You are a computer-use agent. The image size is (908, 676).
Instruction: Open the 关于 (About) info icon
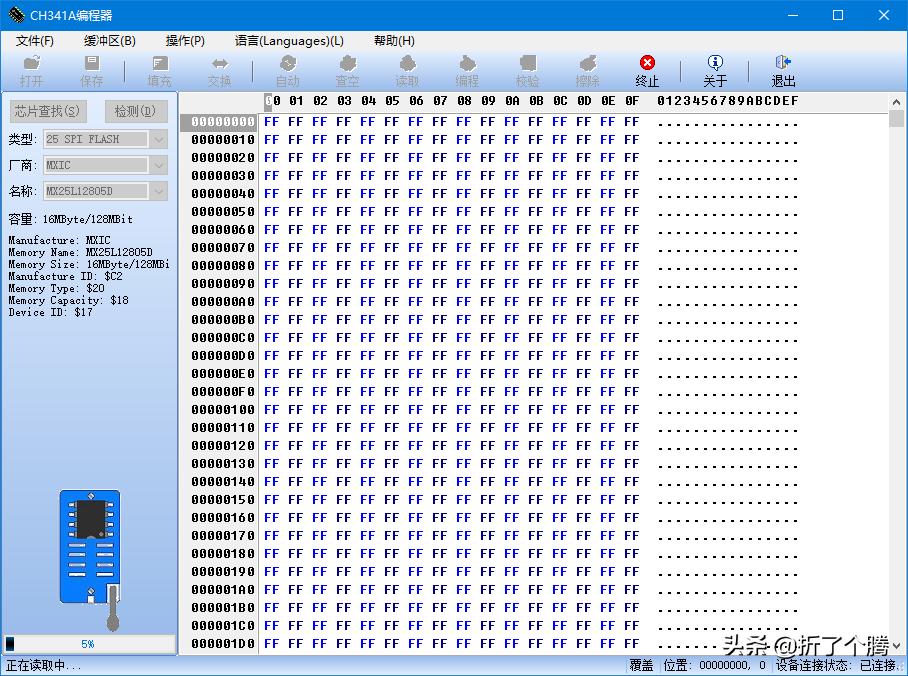tap(715, 71)
